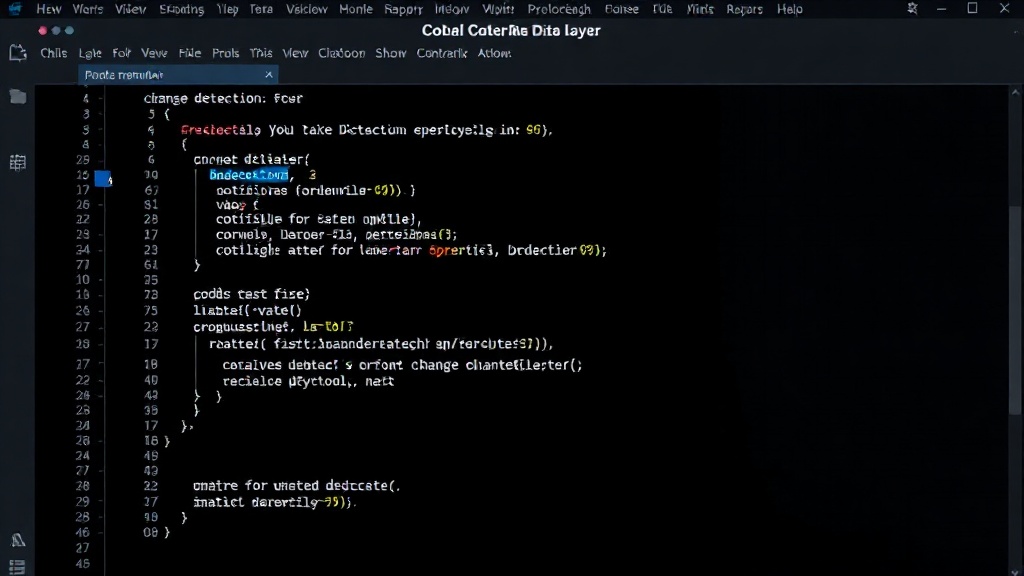
Task: Click 'Clatoon' in the toolbar
Action: tap(342, 53)
